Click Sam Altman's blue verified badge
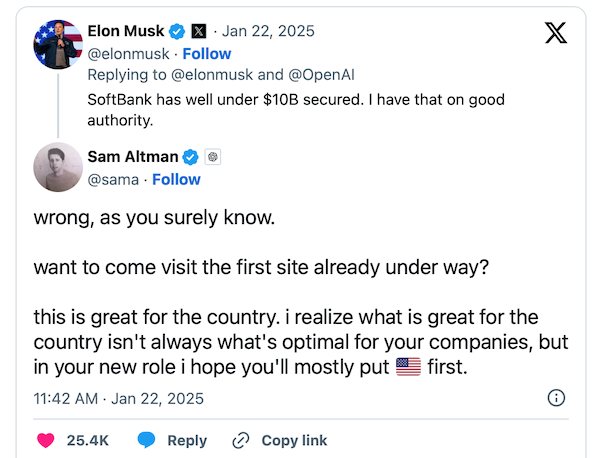Image resolution: width=600 pixels, height=458 pixels. [x=190, y=157]
